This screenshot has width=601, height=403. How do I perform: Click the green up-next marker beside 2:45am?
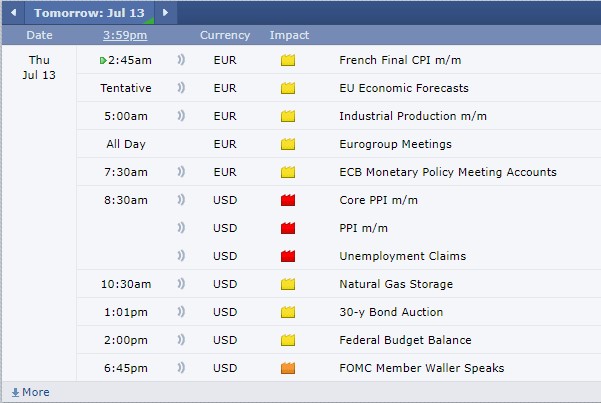[x=104, y=60]
